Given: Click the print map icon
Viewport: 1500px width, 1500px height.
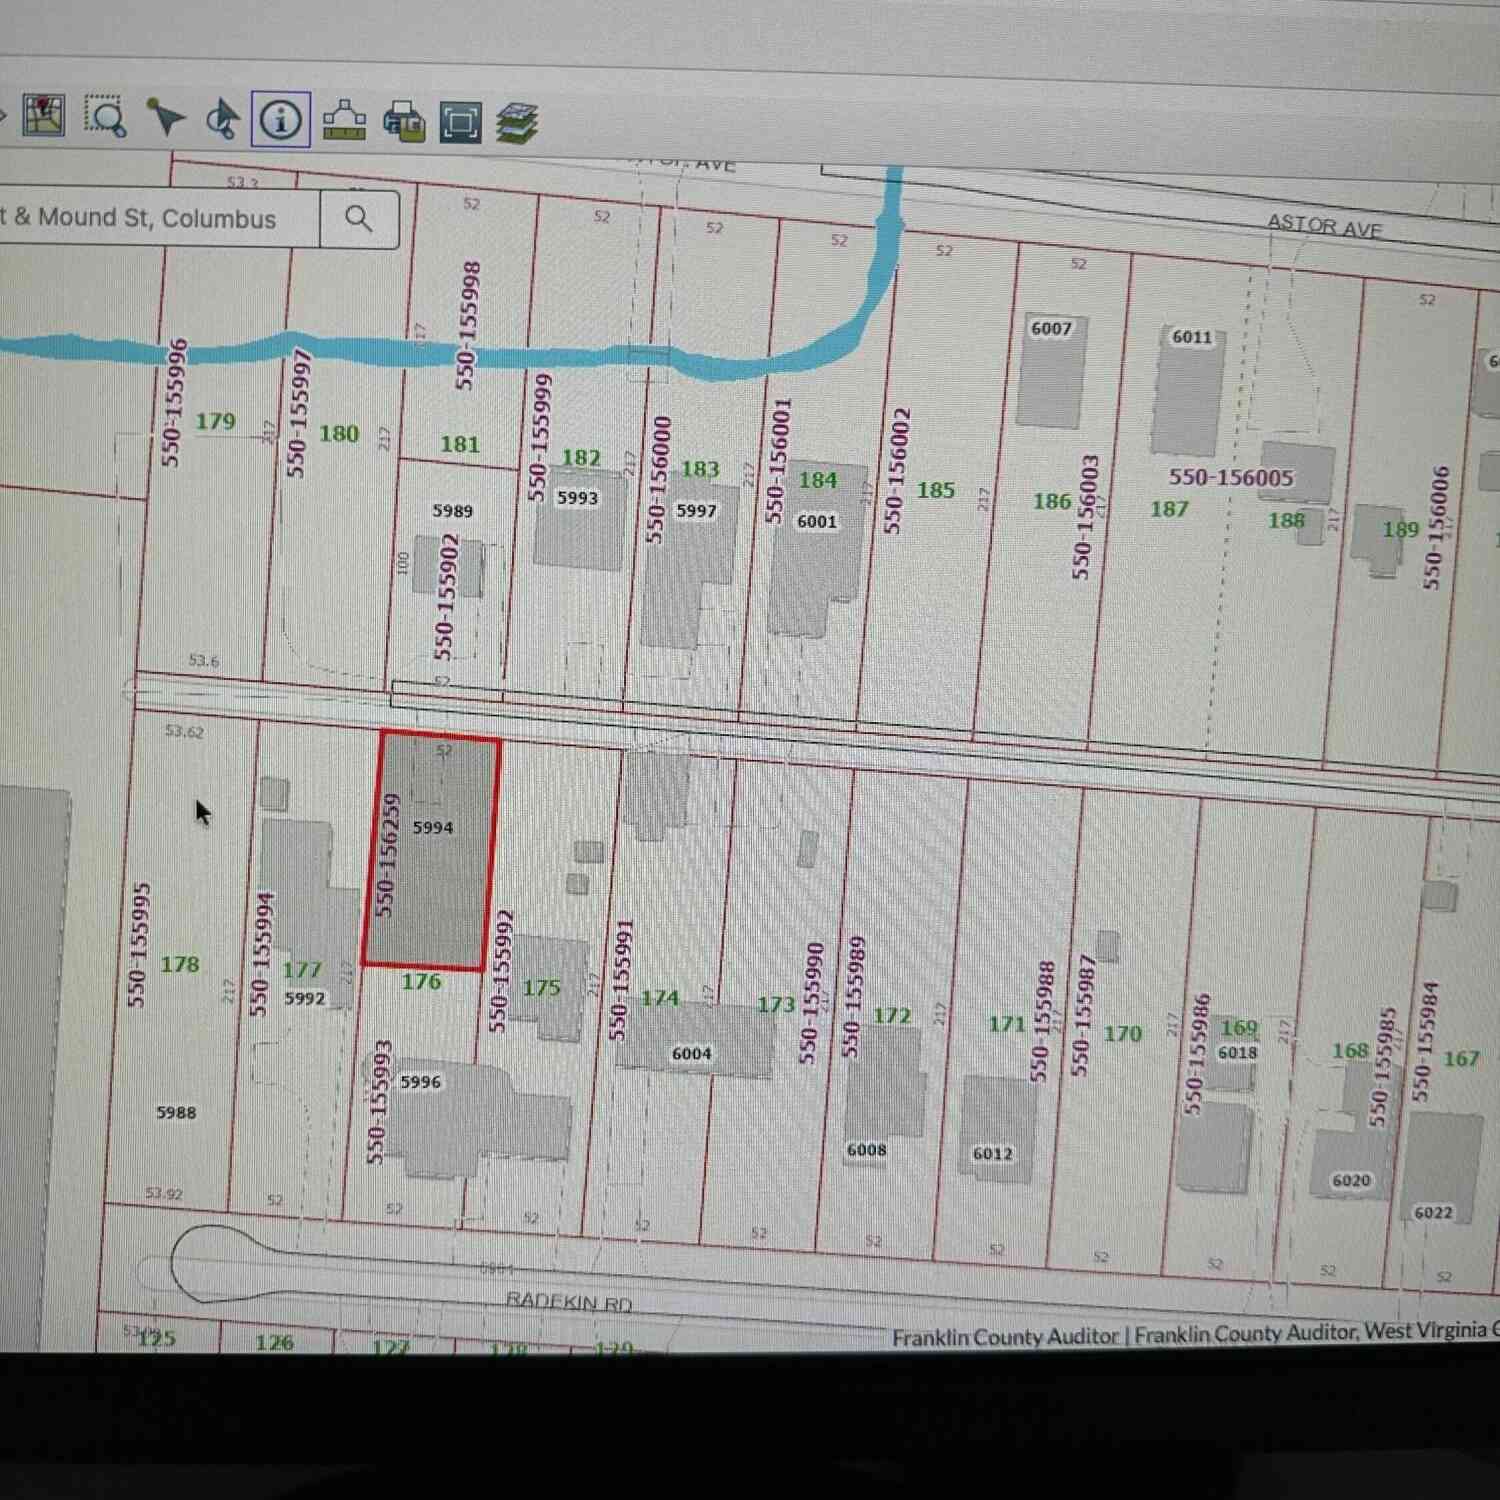Looking at the screenshot, I should pyautogui.click(x=403, y=122).
